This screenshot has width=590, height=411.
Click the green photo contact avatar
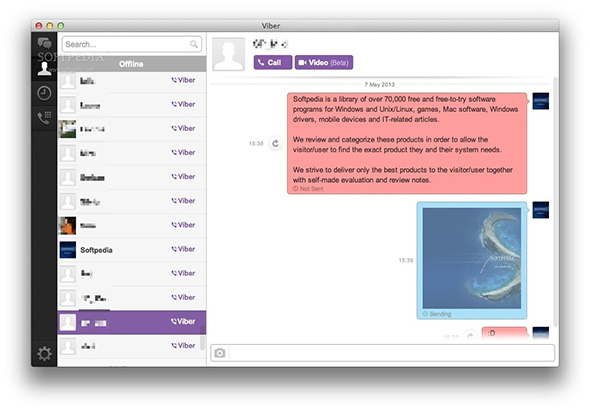(x=68, y=129)
